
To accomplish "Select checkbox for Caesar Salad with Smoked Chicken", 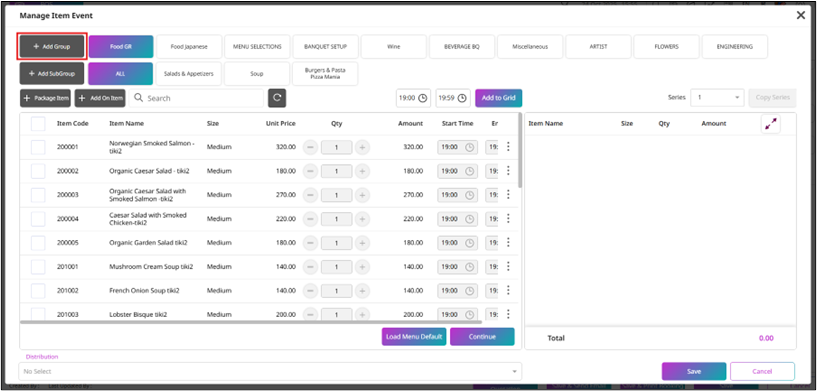I will click(38, 219).
